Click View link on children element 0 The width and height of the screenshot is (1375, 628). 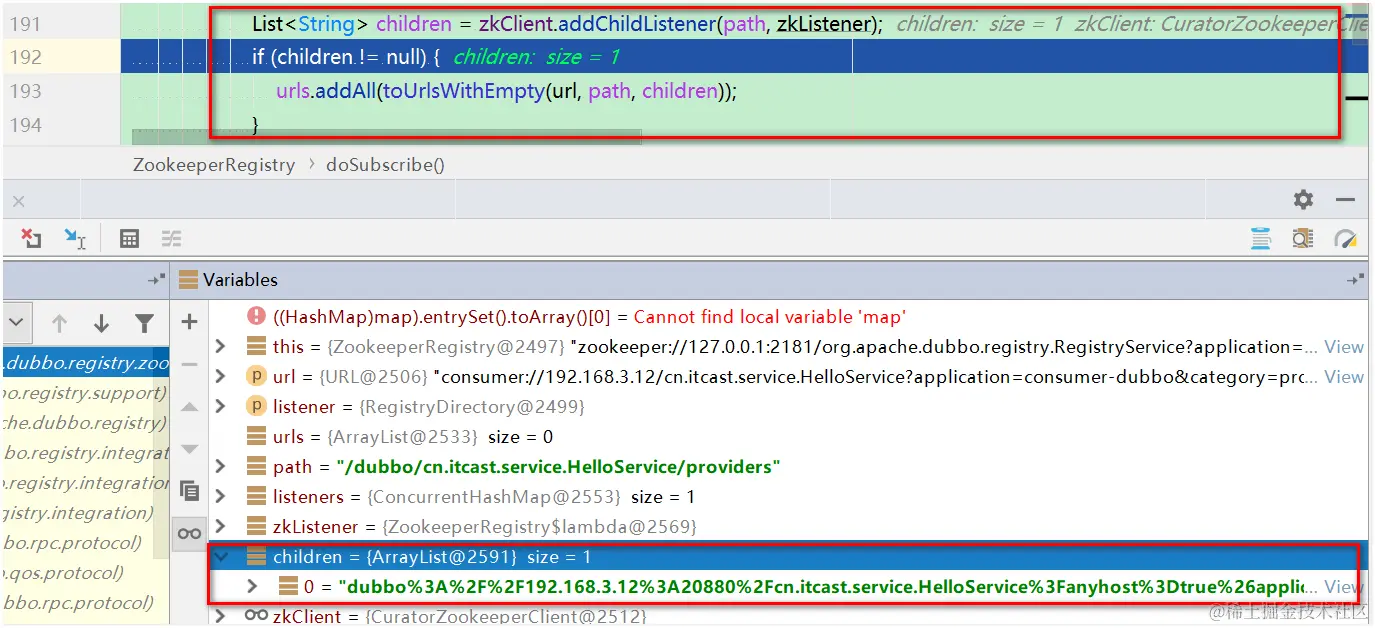(x=1344, y=587)
